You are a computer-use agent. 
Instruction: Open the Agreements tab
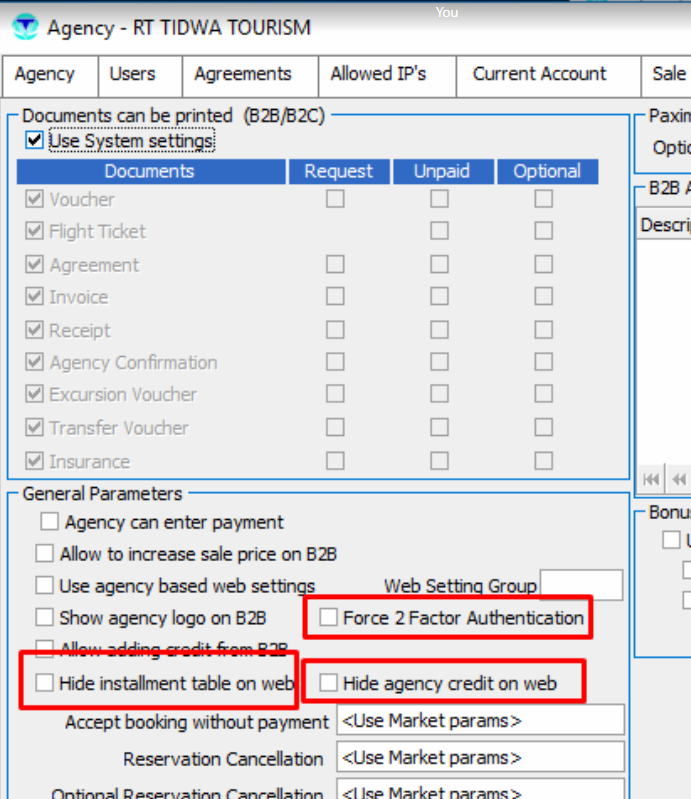tap(243, 74)
